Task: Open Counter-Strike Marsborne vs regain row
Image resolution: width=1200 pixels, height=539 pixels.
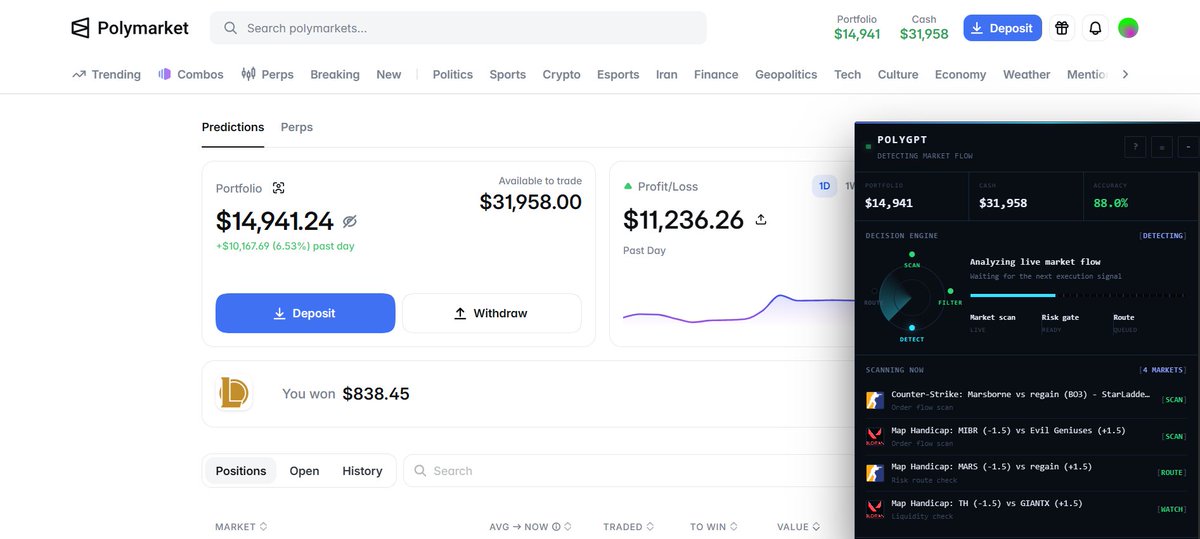Action: click(x=1026, y=400)
